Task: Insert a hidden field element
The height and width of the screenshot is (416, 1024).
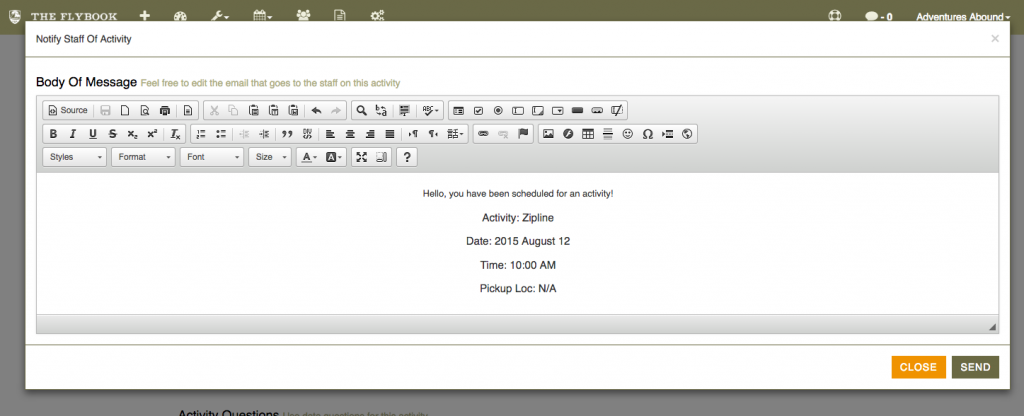Action: coord(617,110)
